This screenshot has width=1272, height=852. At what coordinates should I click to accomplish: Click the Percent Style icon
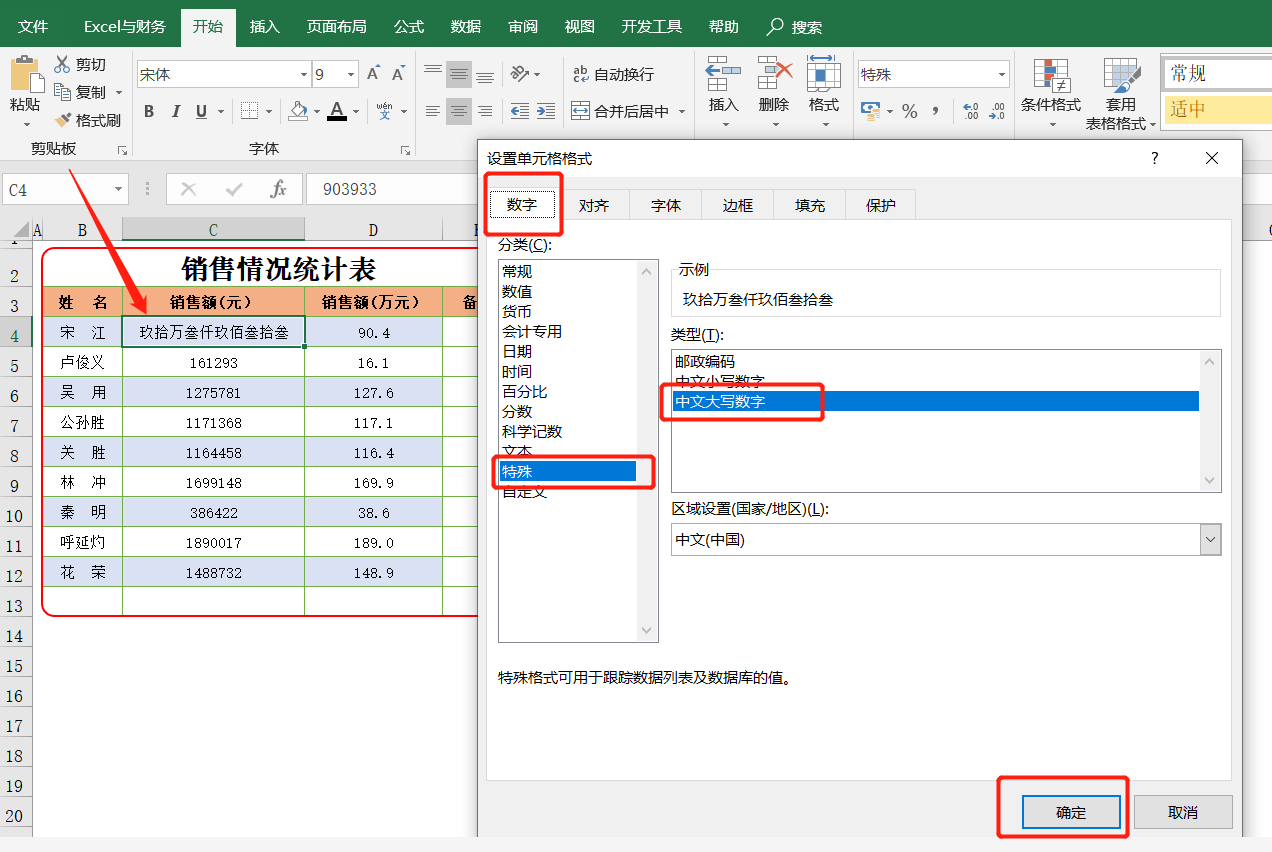coord(909,112)
